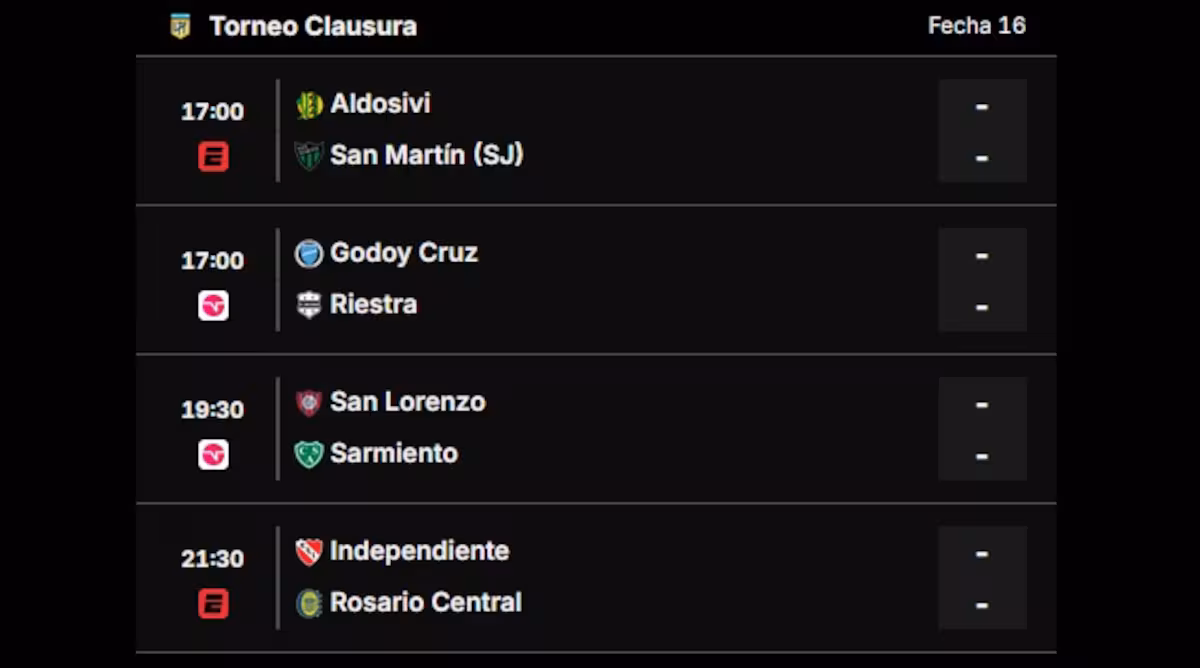The width and height of the screenshot is (1200, 668).
Task: Open the Riestra team crest
Action: [x=307, y=304]
